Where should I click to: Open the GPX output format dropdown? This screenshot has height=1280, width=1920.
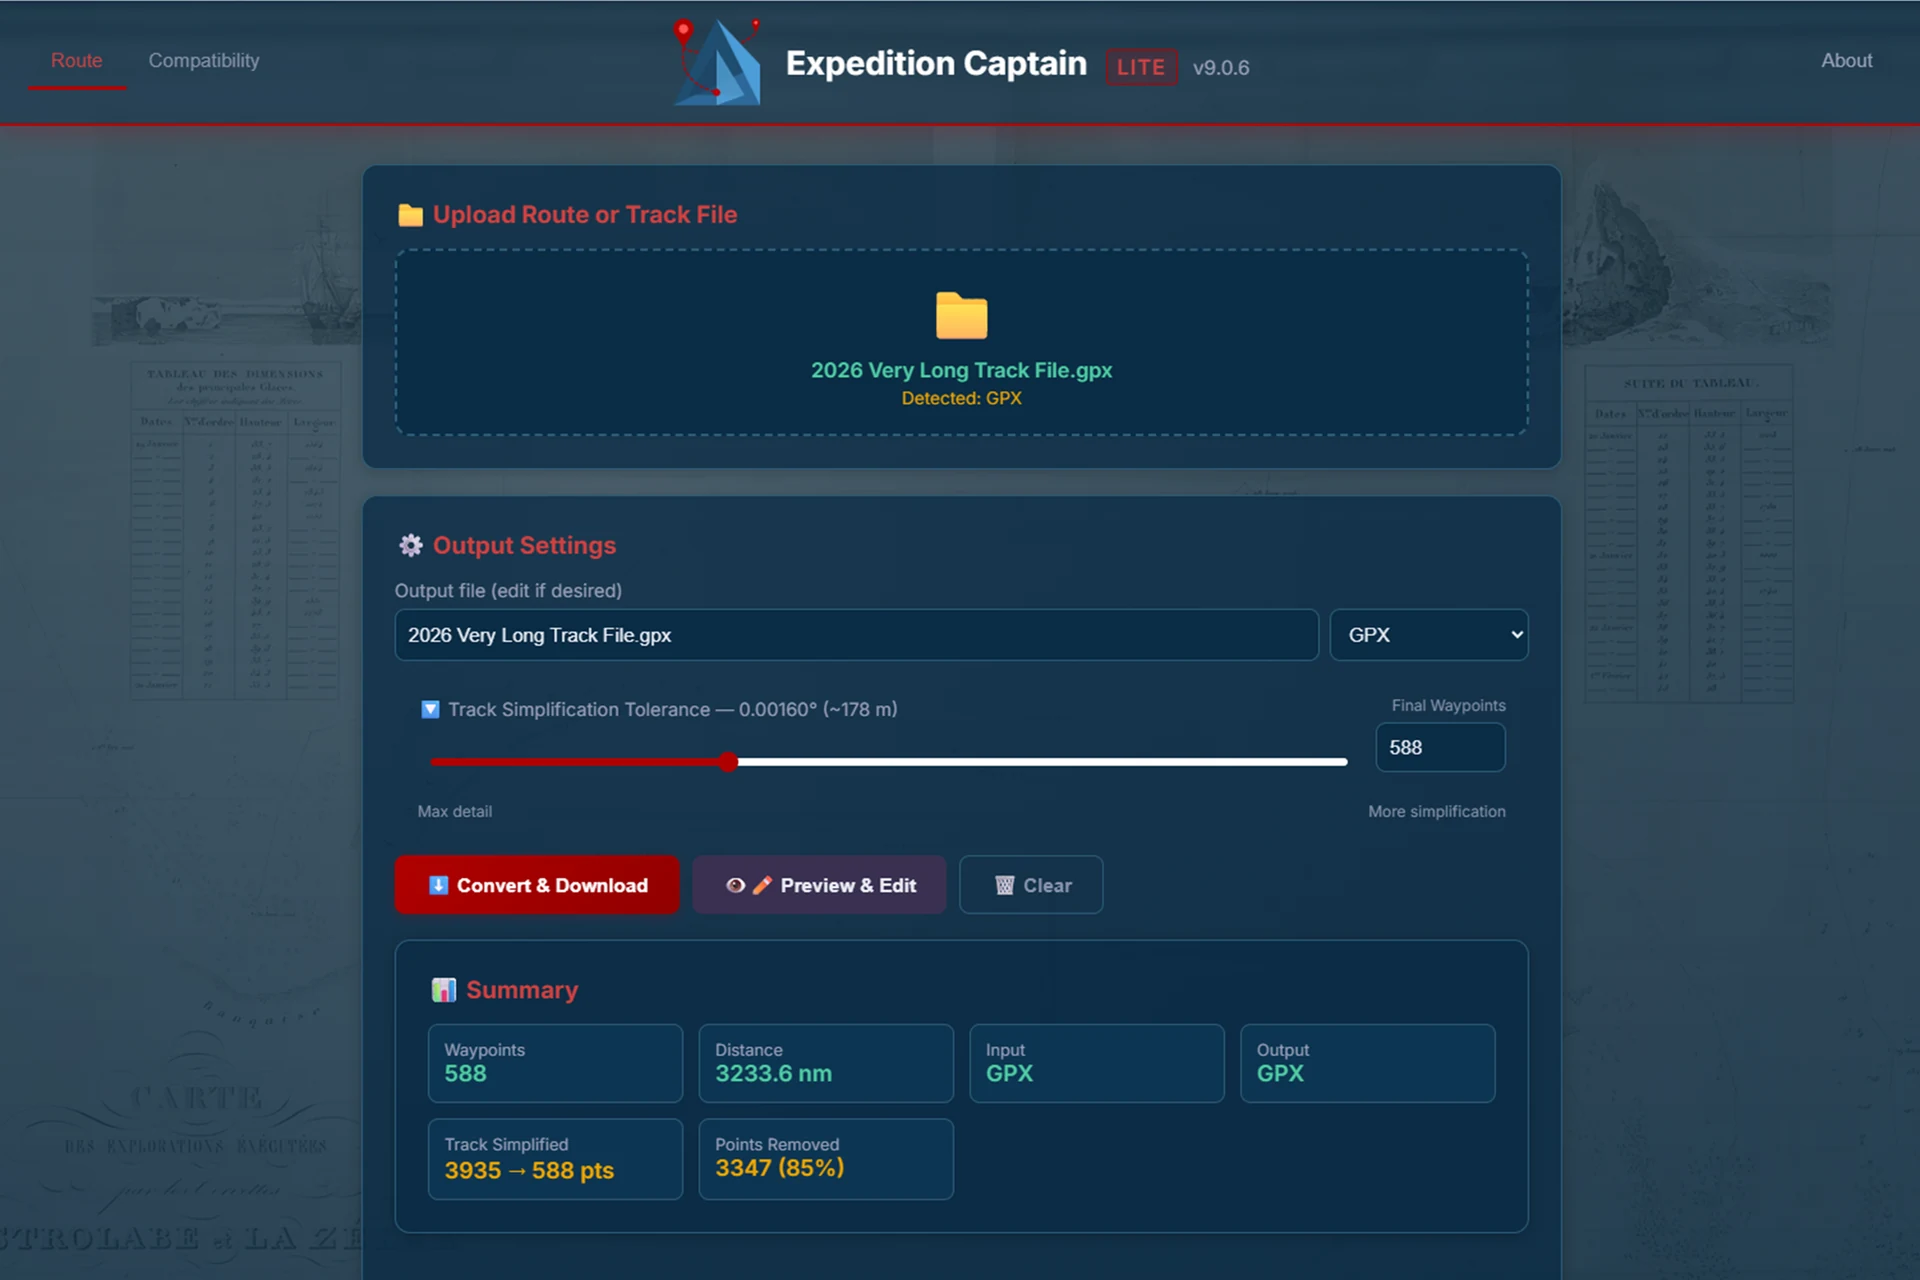(x=1429, y=635)
